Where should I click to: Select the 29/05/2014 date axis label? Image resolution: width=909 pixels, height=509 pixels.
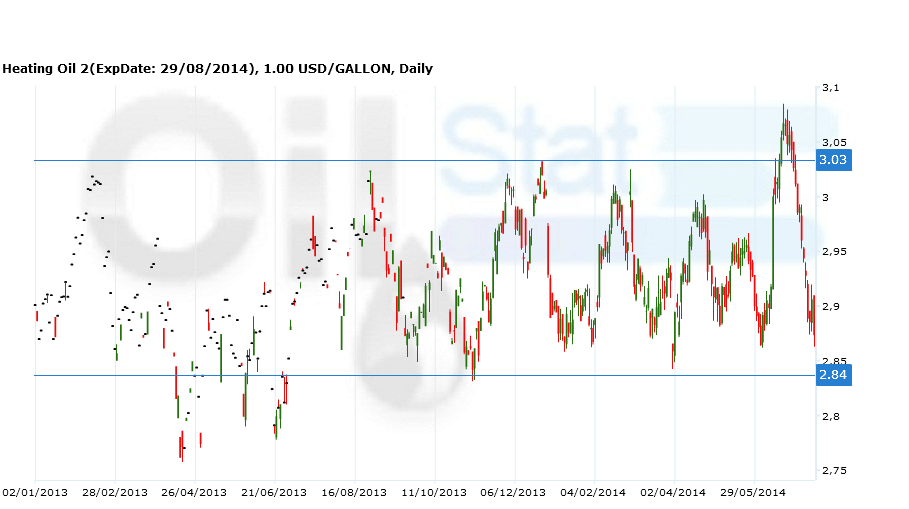pos(753,492)
